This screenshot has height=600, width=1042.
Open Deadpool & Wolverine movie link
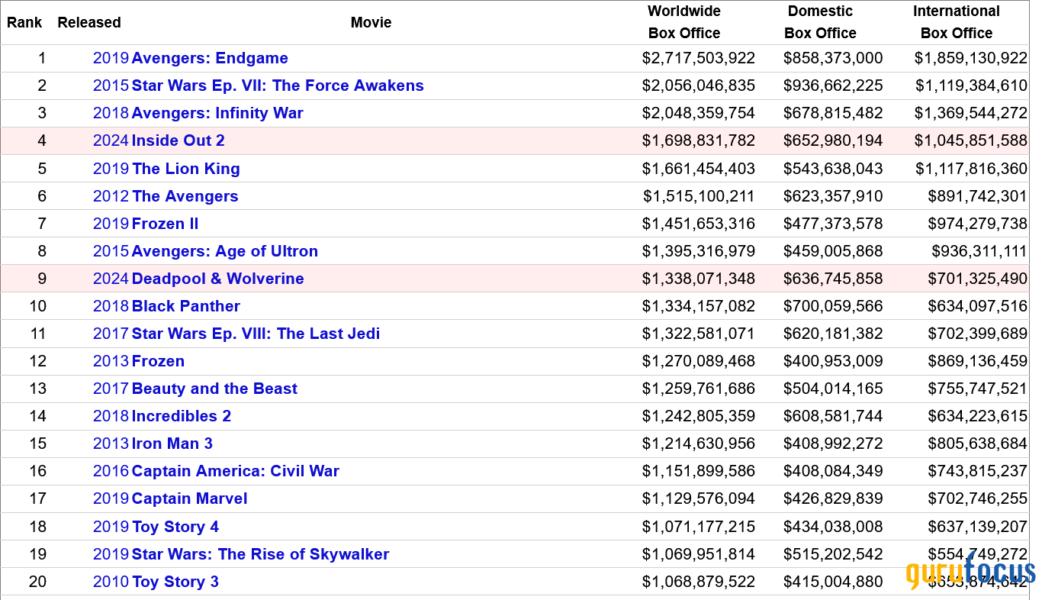click(x=218, y=278)
